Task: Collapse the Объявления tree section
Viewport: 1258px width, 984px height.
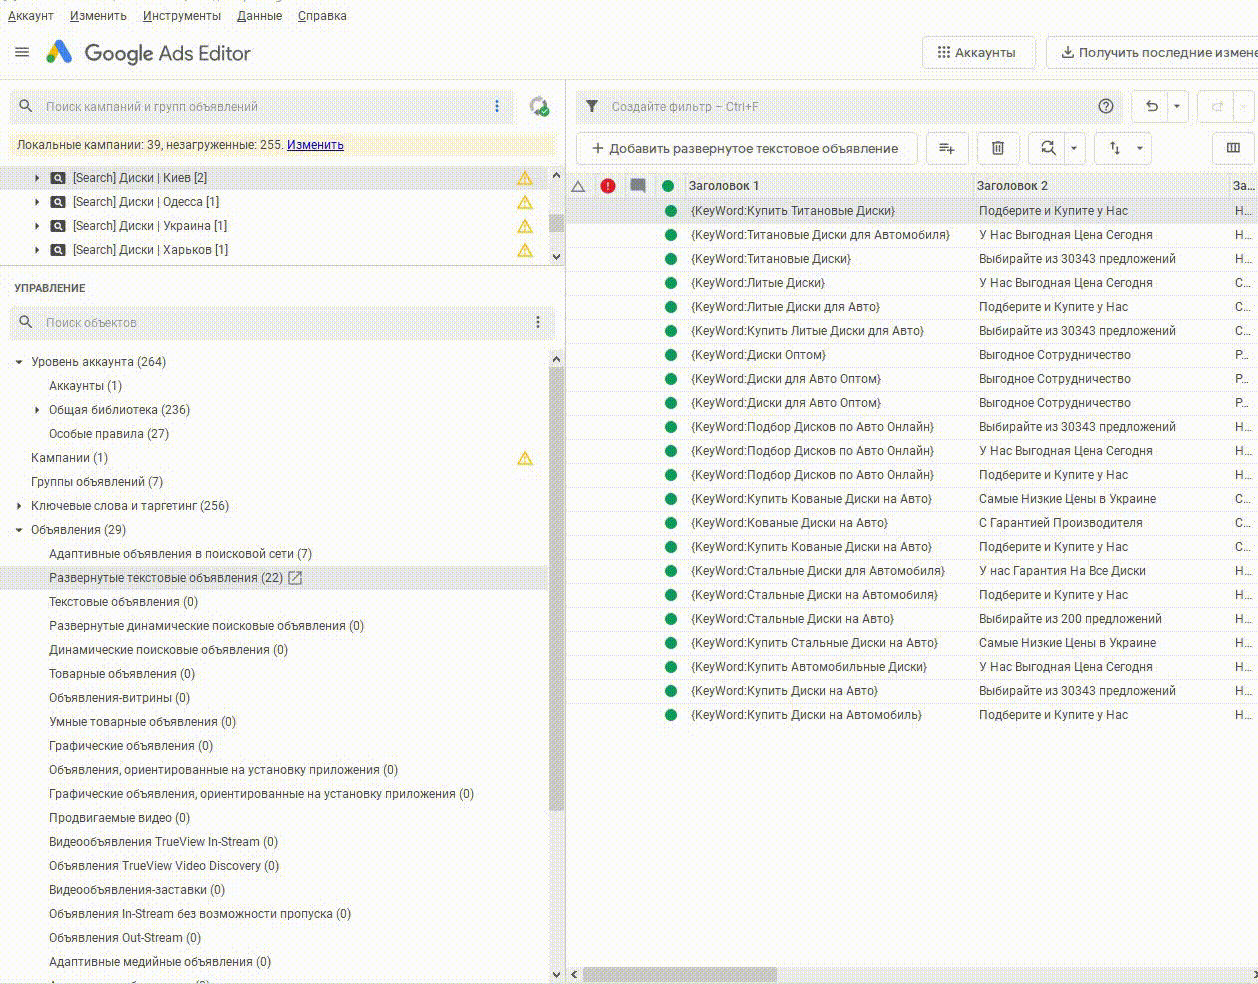Action: click(19, 530)
